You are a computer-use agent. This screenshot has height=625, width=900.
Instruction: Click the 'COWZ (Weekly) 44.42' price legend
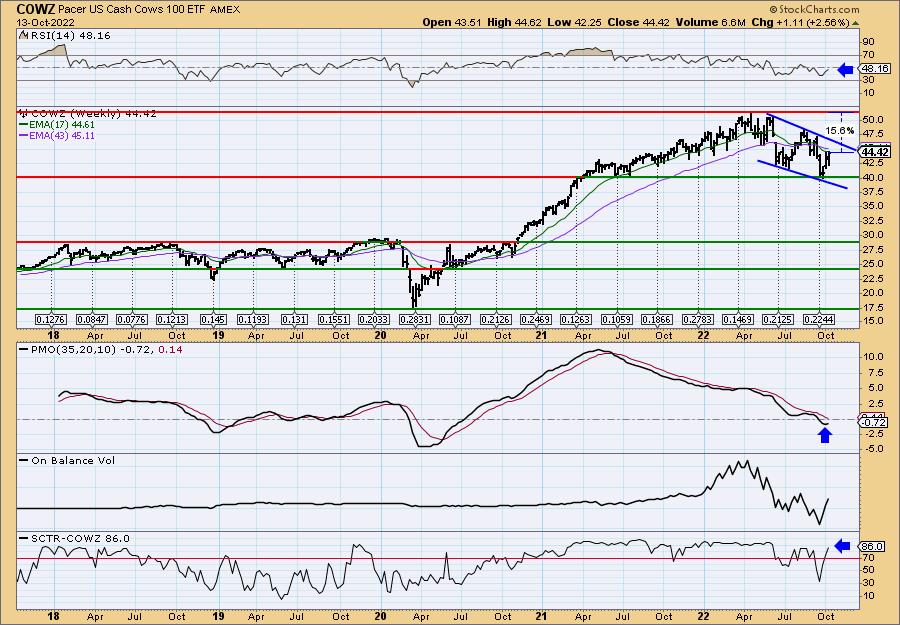(x=88, y=114)
